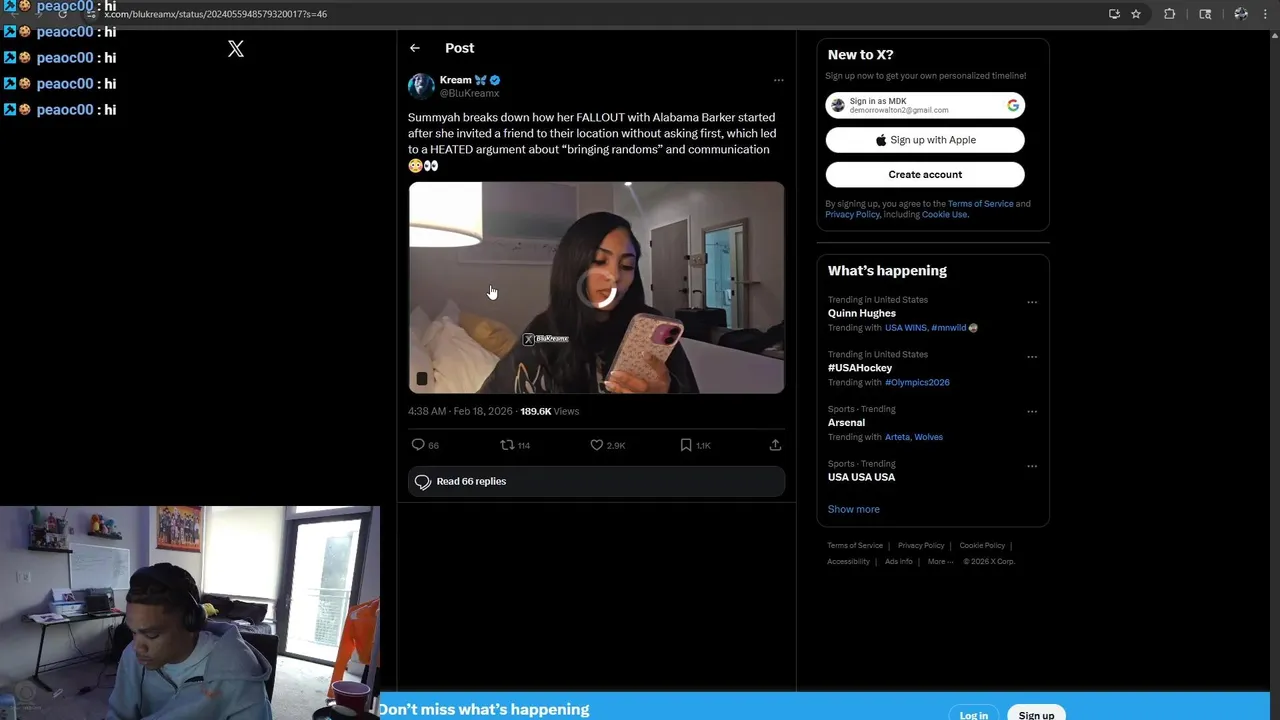Open trending topic #USAHockey
The height and width of the screenshot is (720, 1280).
coord(859,368)
